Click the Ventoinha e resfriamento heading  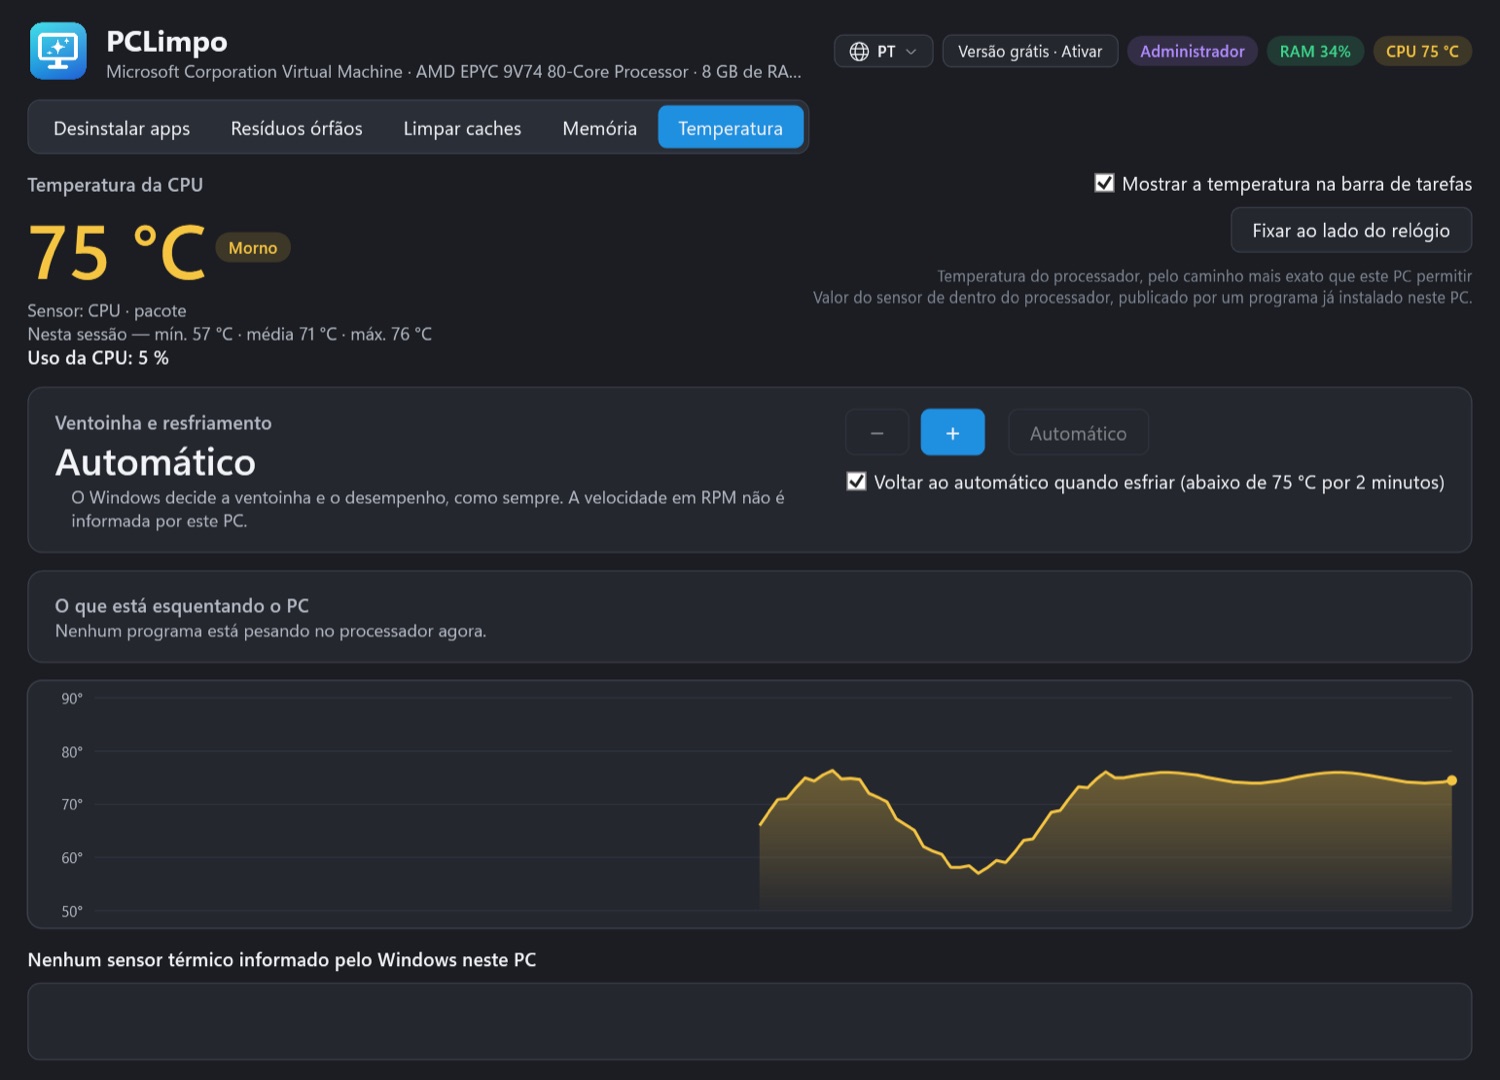pyautogui.click(x=163, y=423)
